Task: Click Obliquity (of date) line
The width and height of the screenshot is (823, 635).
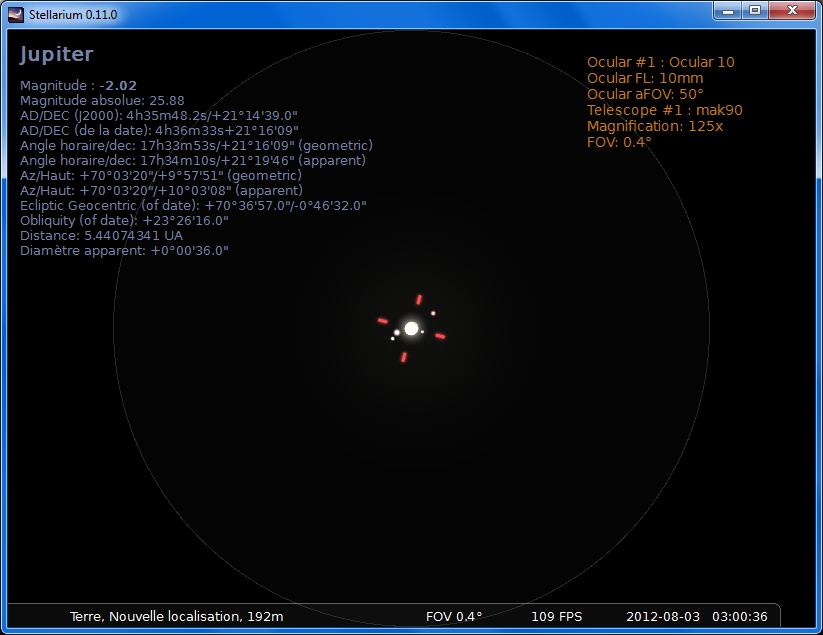Action: point(124,220)
